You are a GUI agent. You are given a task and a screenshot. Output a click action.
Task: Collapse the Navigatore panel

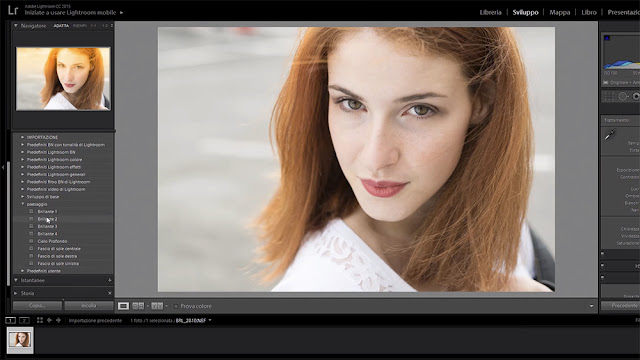click(16, 25)
